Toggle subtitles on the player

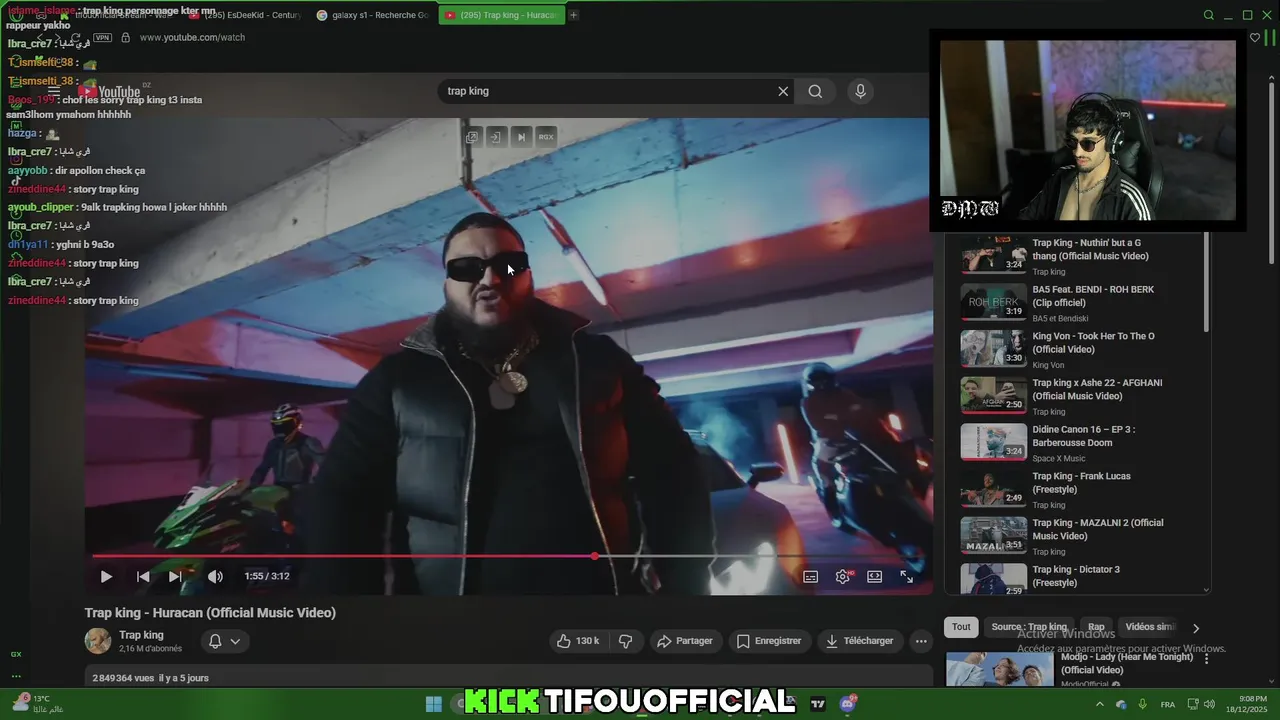tap(811, 576)
